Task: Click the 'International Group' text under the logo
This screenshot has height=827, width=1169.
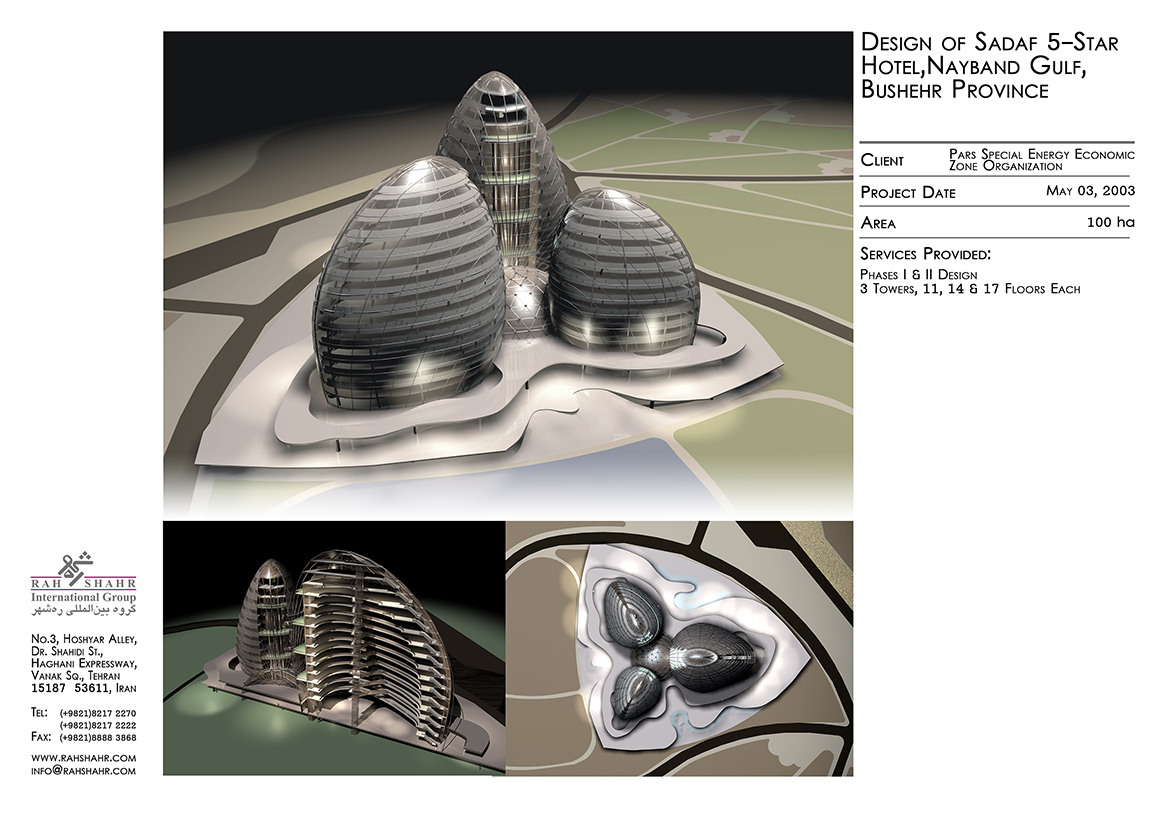Action: [84, 597]
